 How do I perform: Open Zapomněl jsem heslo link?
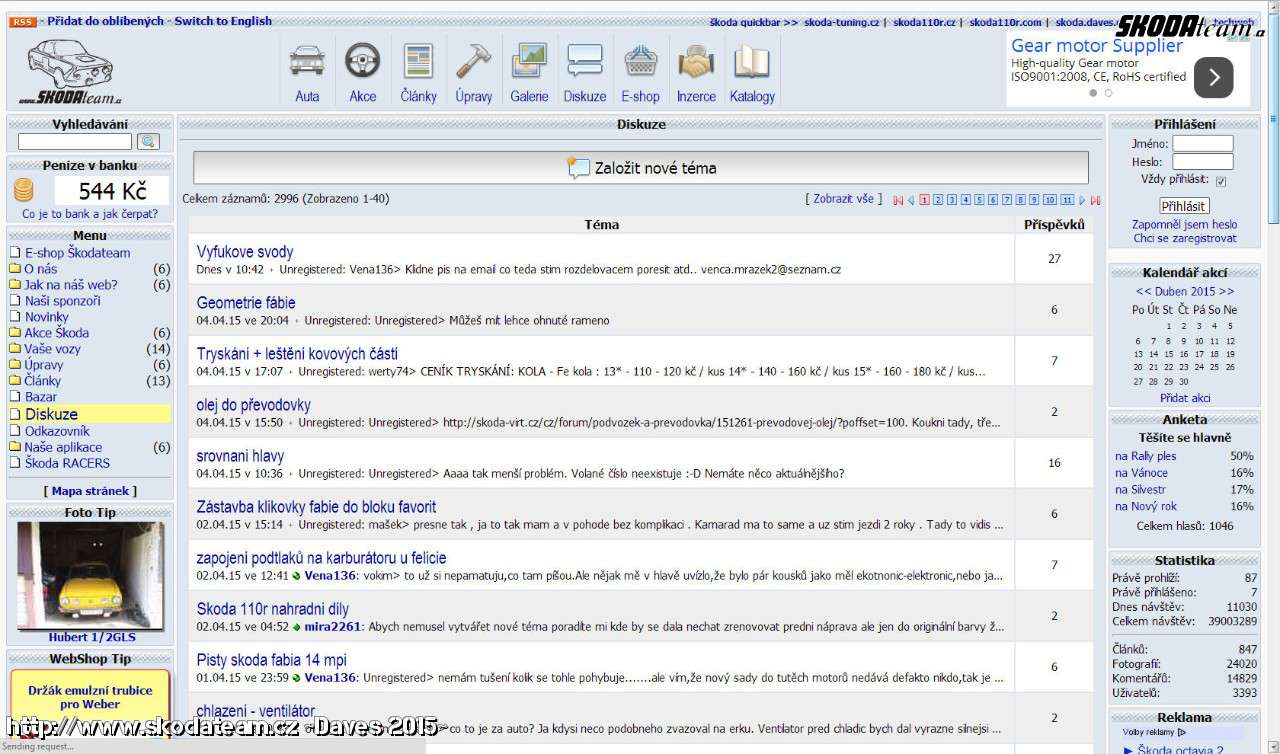pyautogui.click(x=1184, y=225)
